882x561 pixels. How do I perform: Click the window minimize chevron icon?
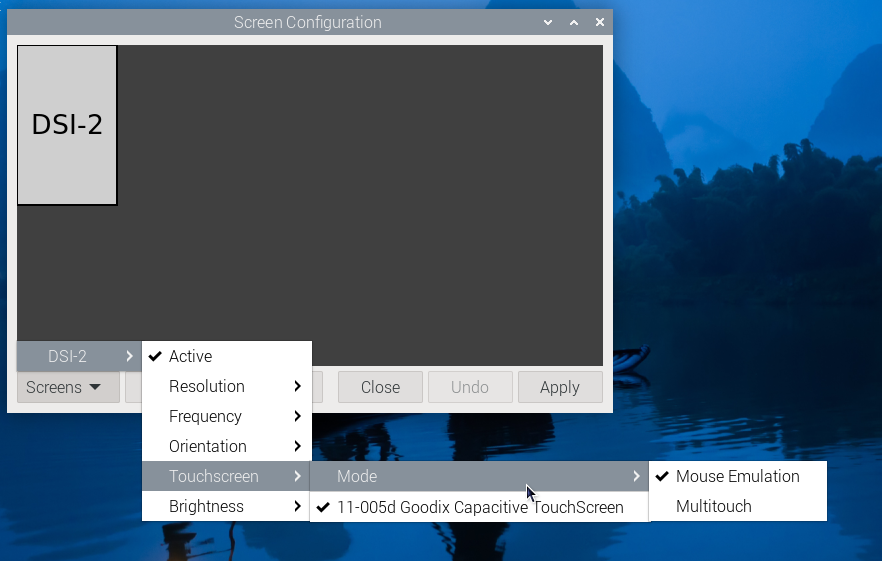548,22
